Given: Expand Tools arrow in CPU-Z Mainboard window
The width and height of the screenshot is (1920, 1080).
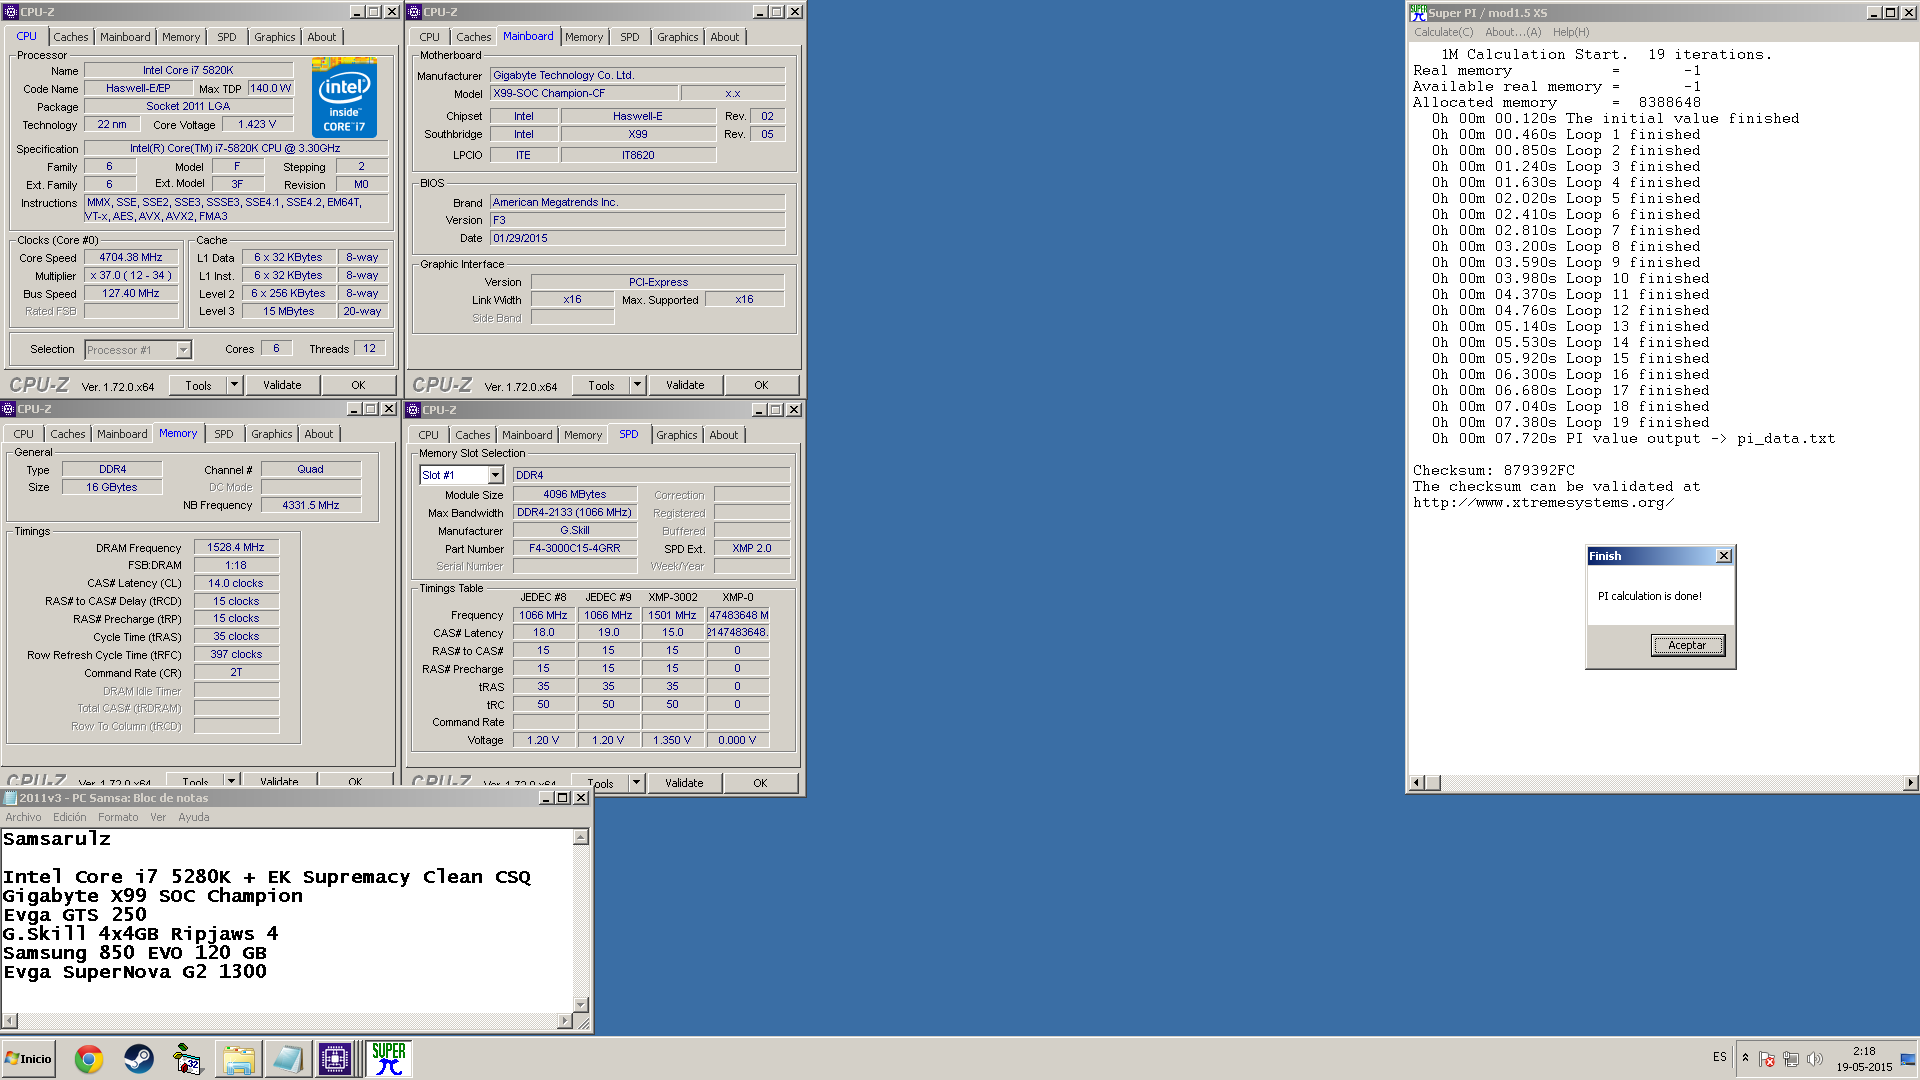Looking at the screenshot, I should (x=637, y=385).
